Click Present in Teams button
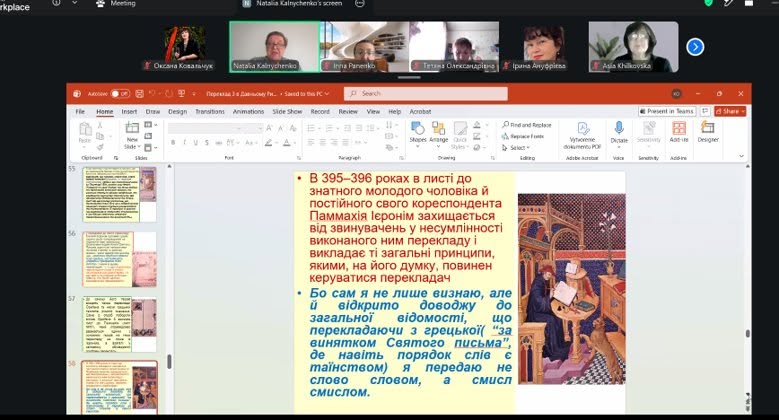The image size is (779, 420). tap(667, 111)
